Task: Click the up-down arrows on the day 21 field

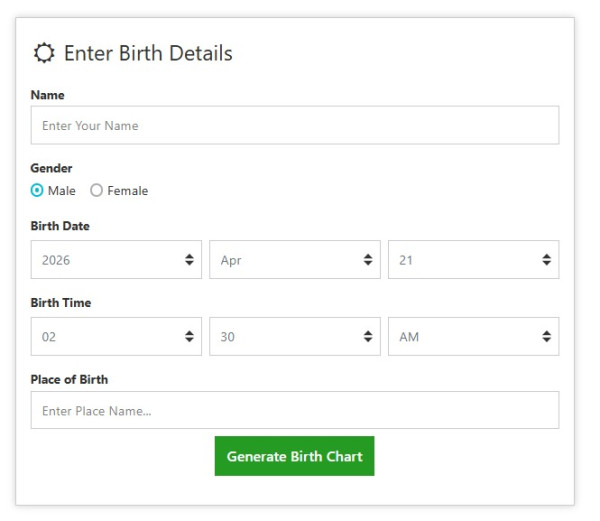Action: tap(546, 260)
